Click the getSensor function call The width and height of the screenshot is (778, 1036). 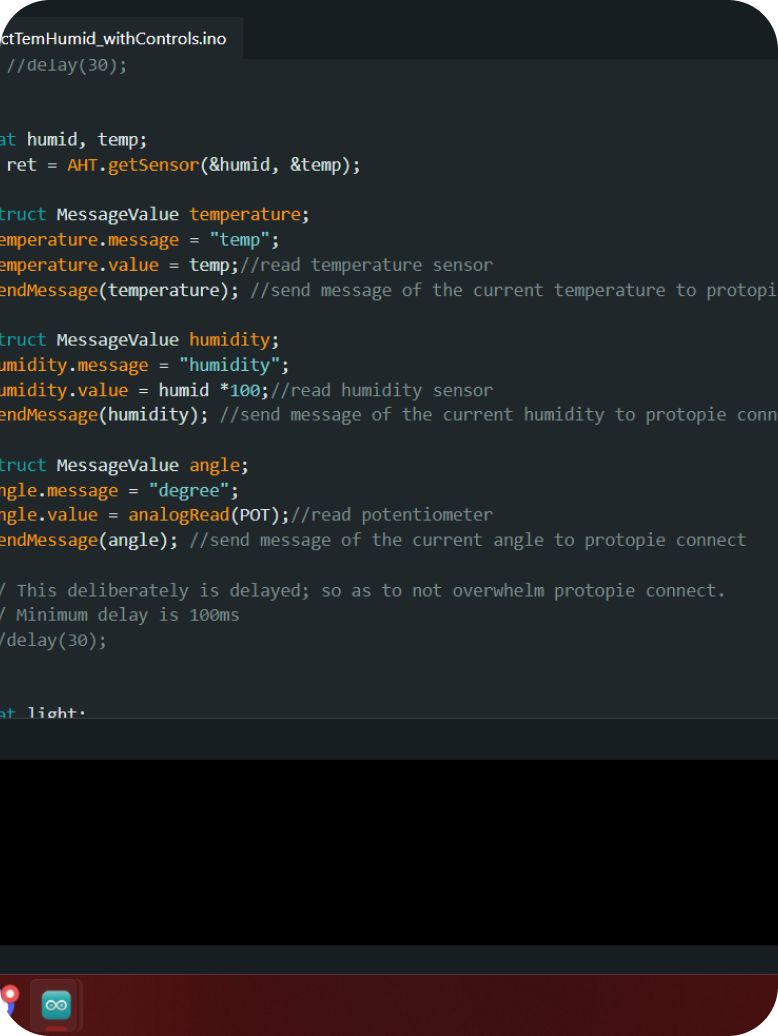(x=154, y=165)
